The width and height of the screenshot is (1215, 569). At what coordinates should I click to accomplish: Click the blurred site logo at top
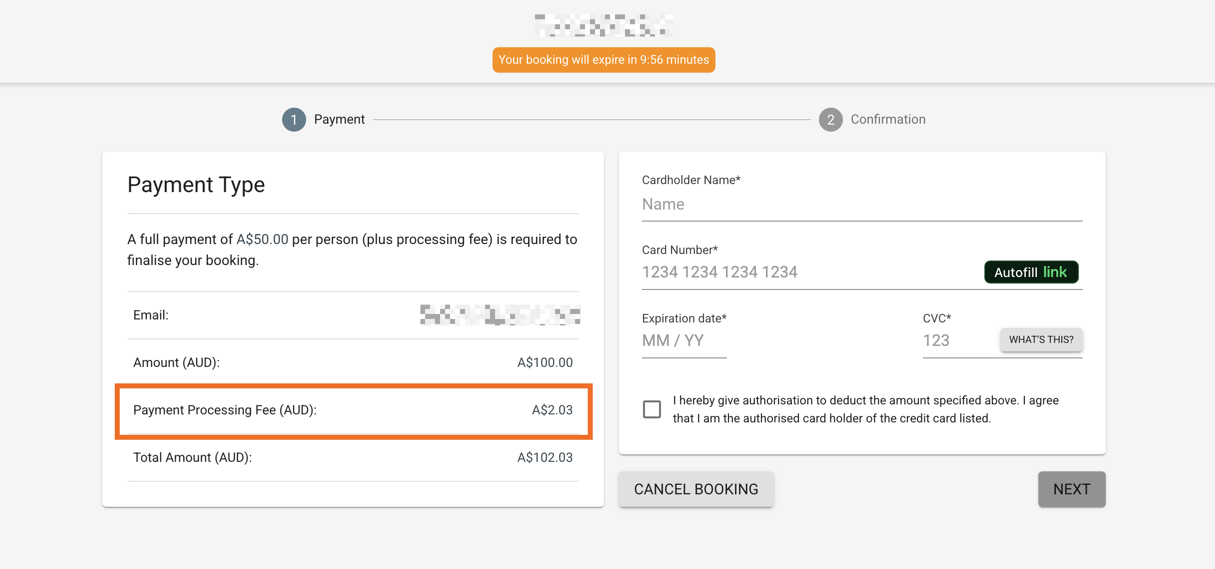pos(603,25)
